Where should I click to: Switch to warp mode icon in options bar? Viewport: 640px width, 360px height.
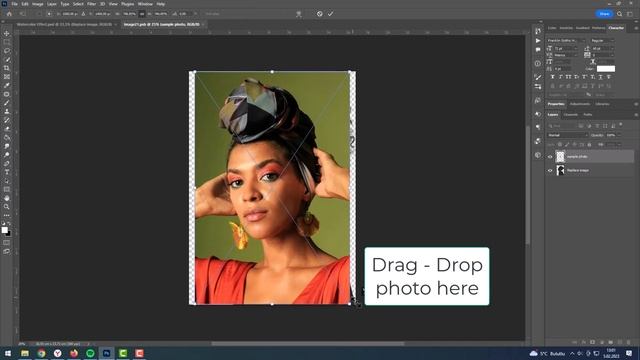tap(299, 14)
